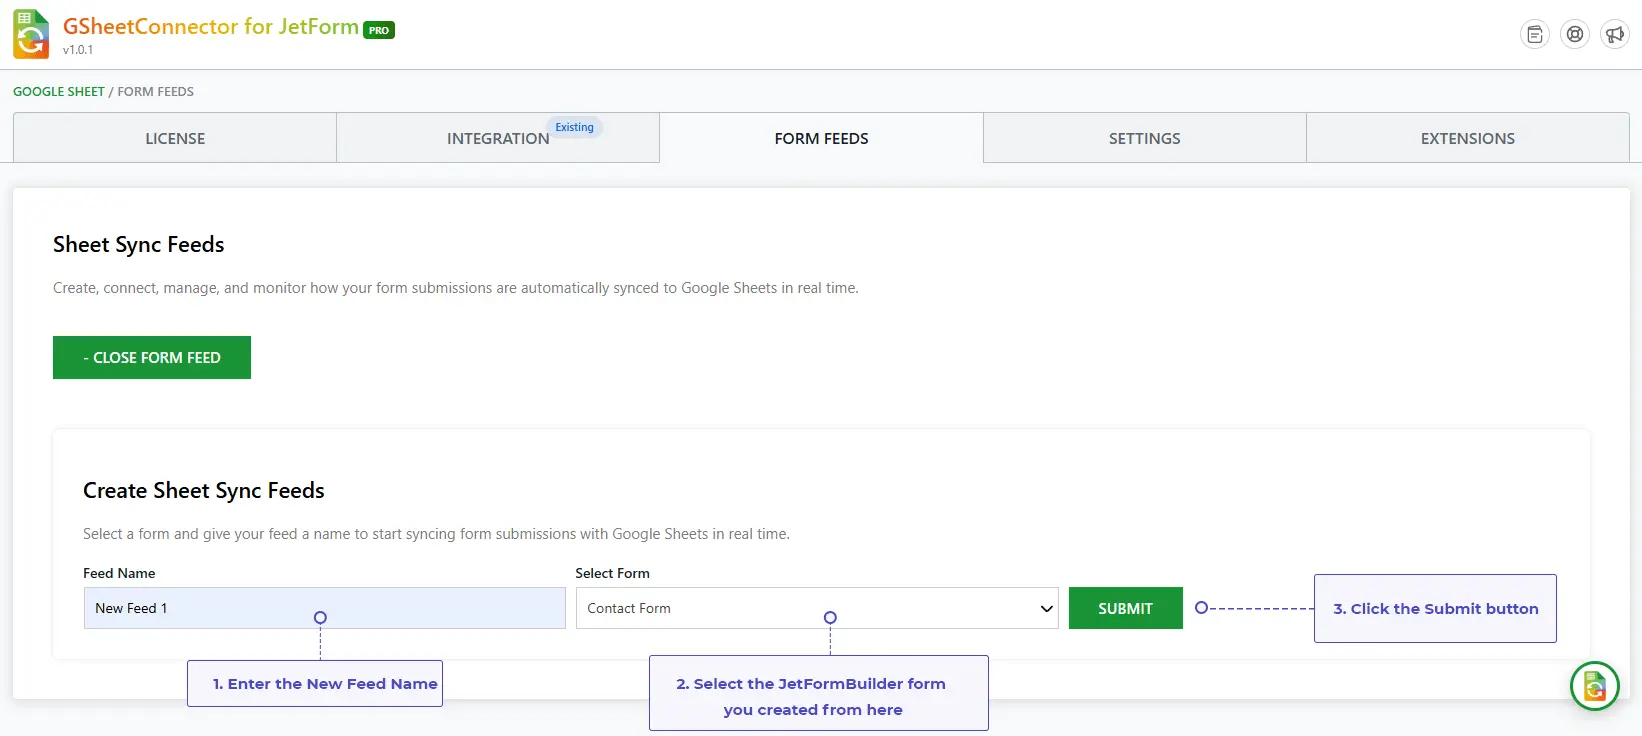
Task: Select the FORM FEEDS tab
Action: pyautogui.click(x=821, y=138)
